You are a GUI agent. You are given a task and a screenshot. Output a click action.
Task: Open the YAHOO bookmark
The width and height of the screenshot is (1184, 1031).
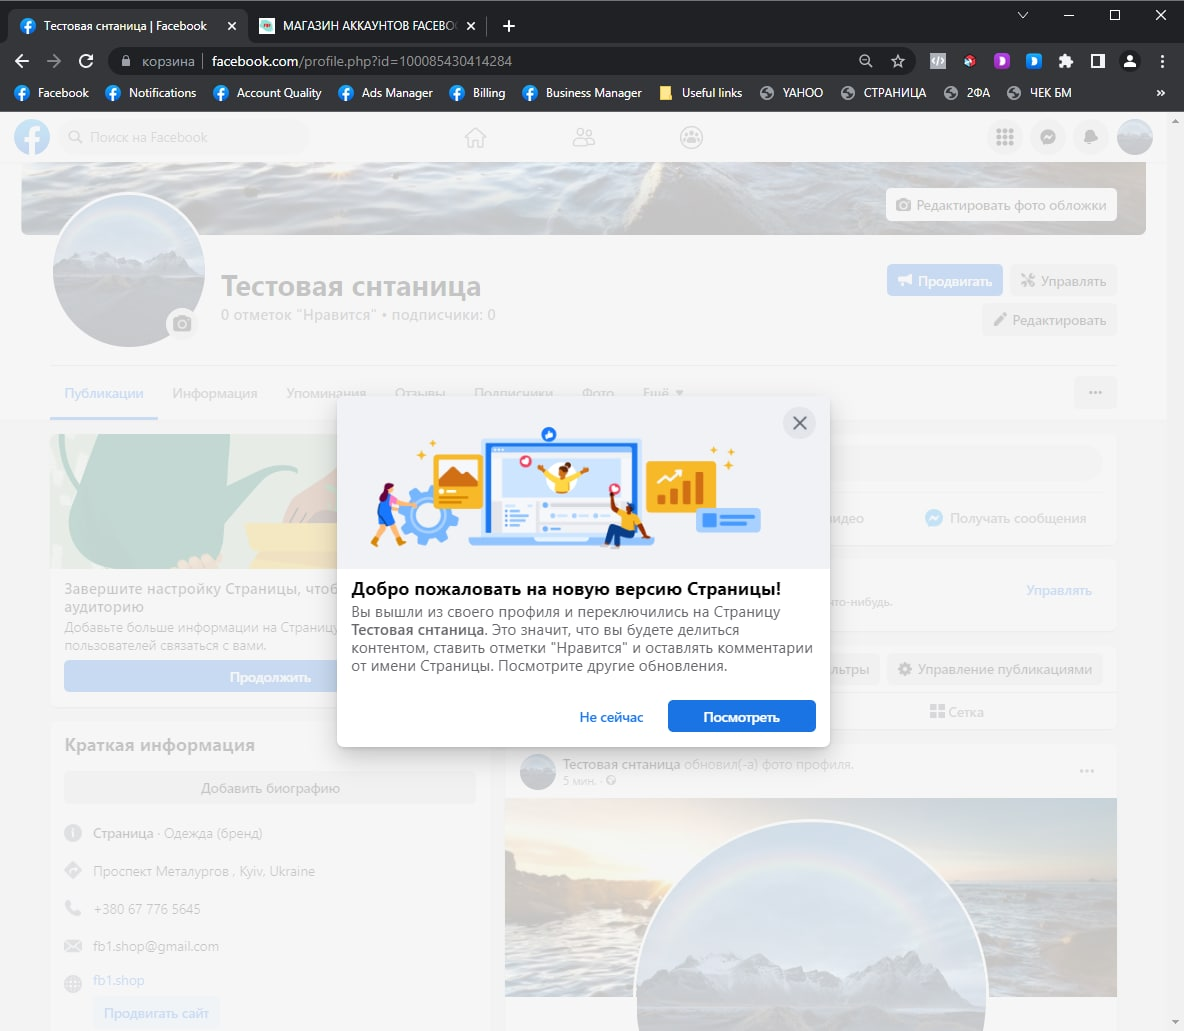click(791, 93)
